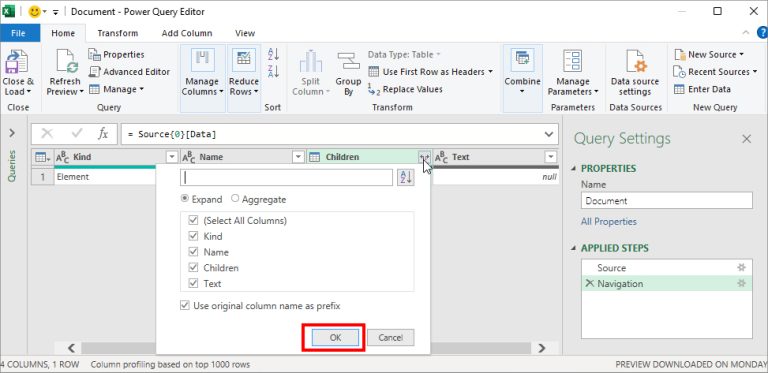Close the Query Settings pane
768x373 pixels.
746,139
